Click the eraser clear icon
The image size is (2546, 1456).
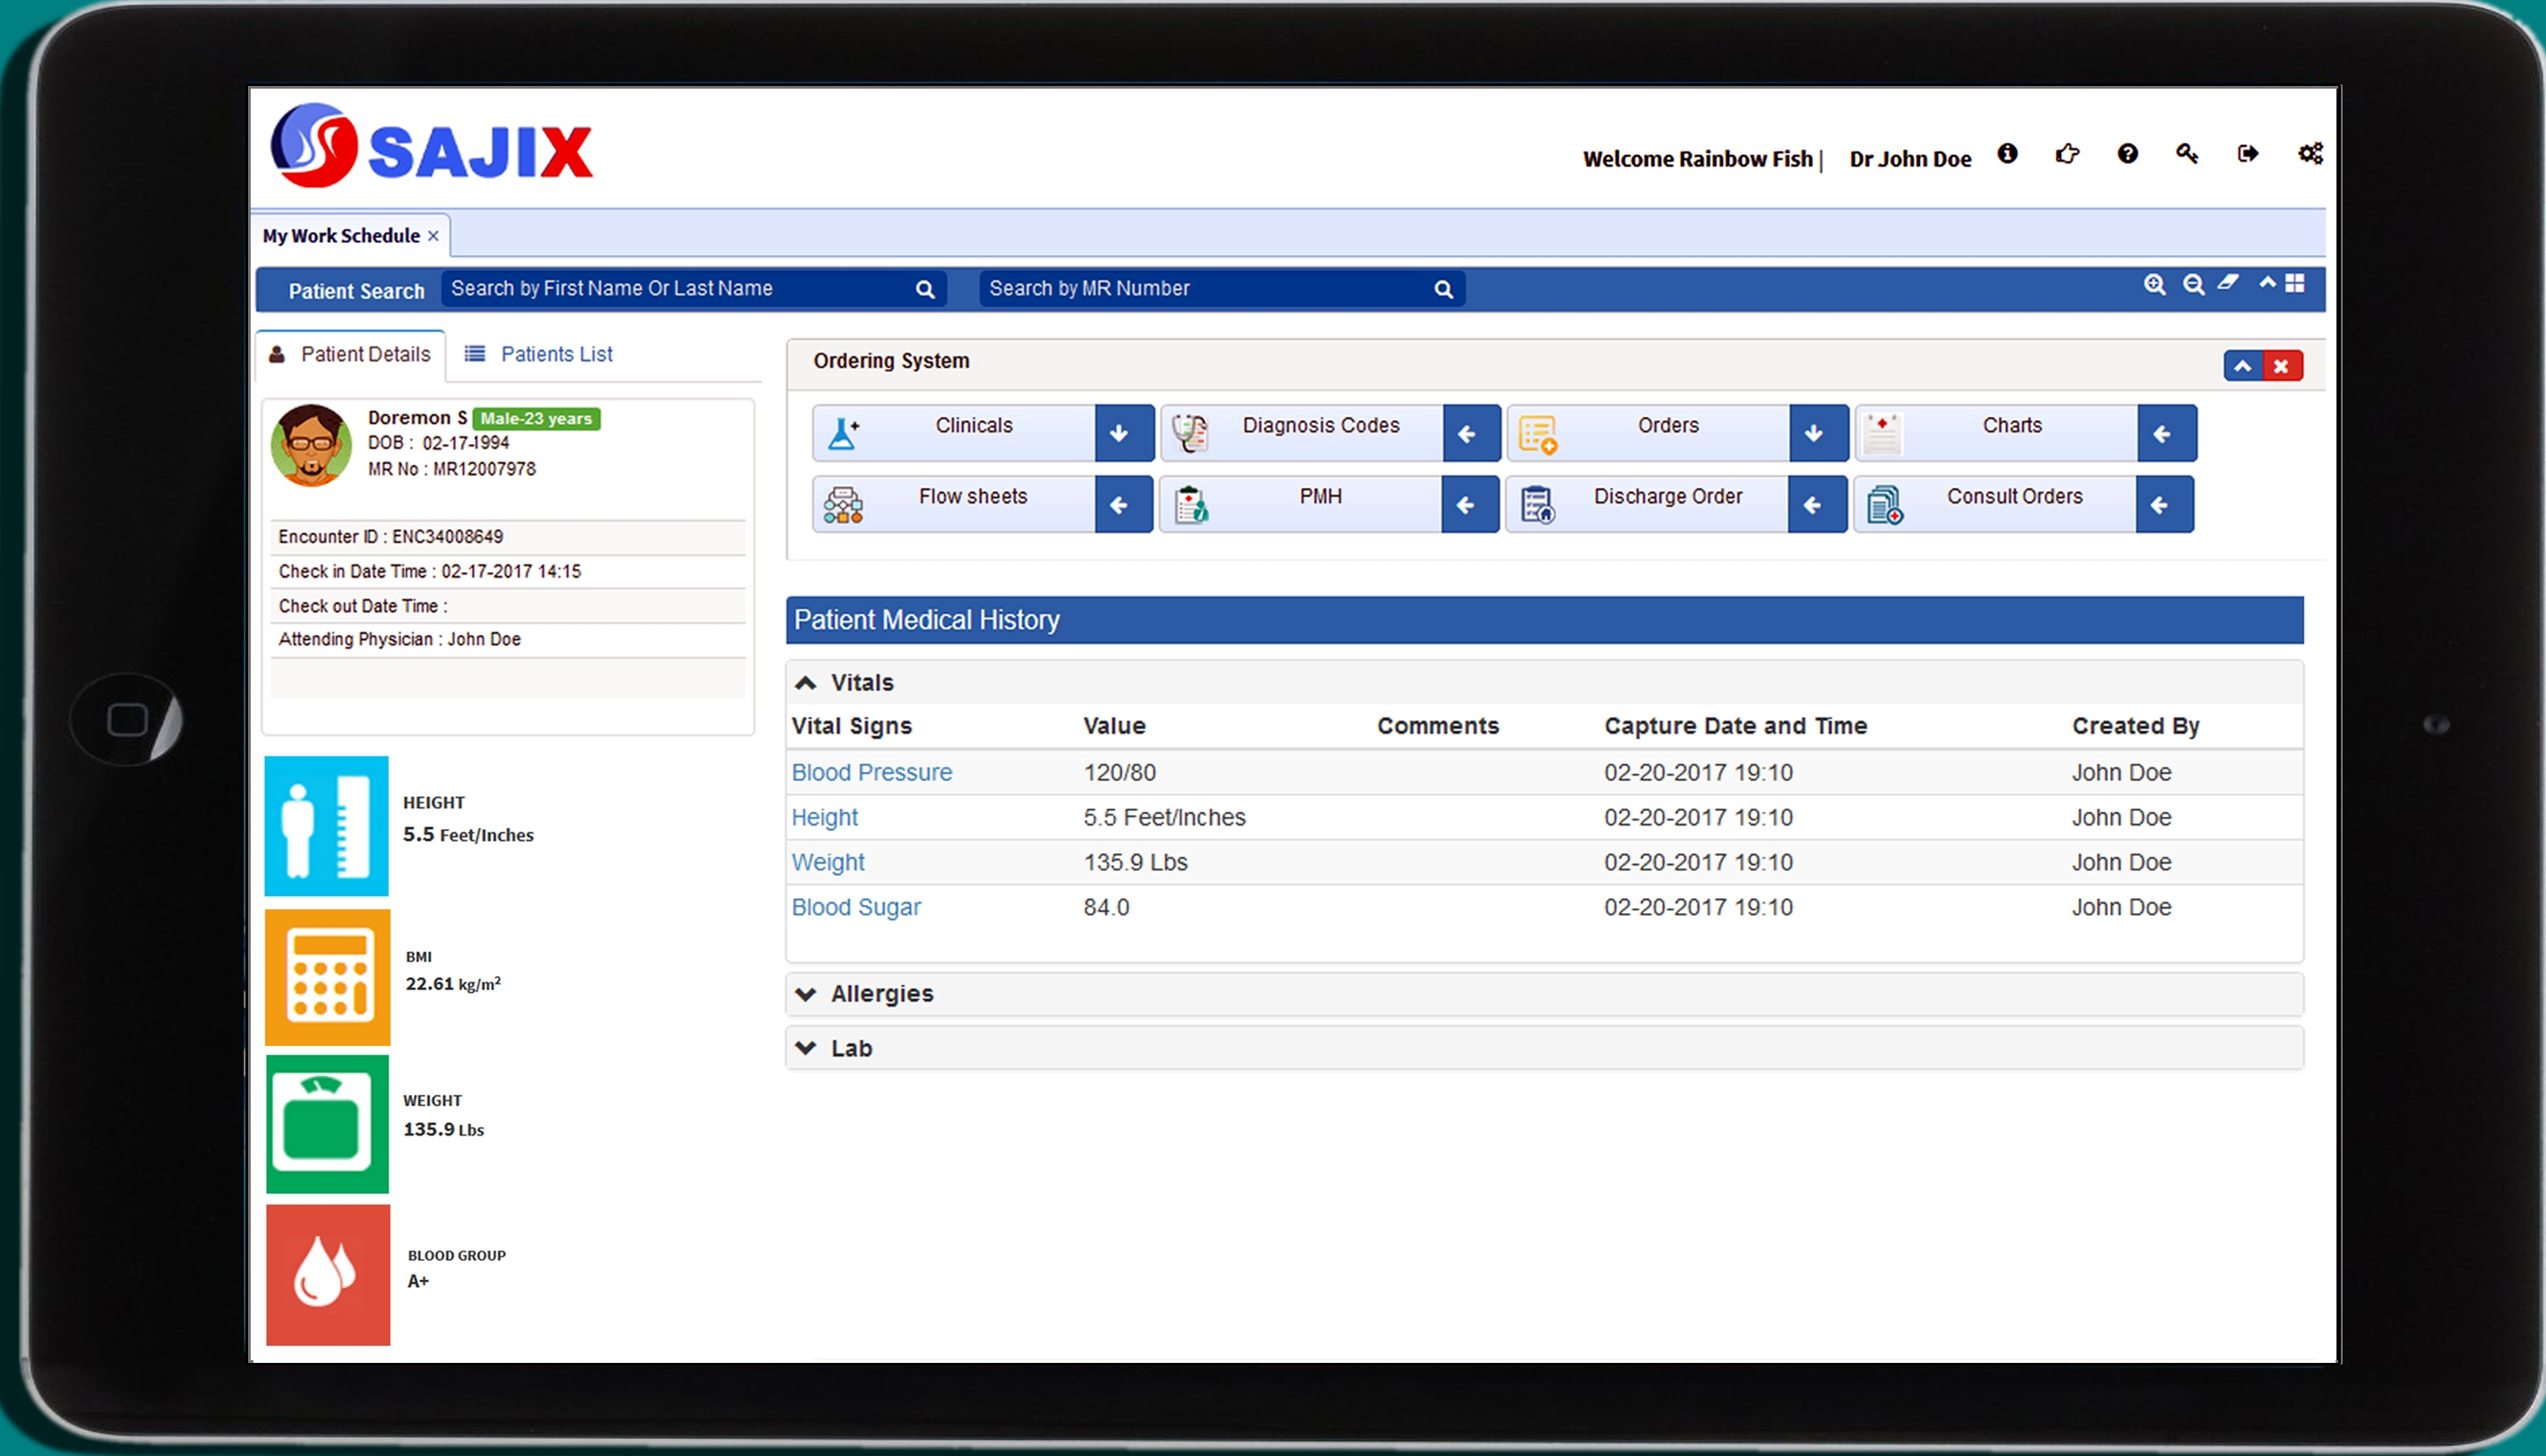(2228, 283)
